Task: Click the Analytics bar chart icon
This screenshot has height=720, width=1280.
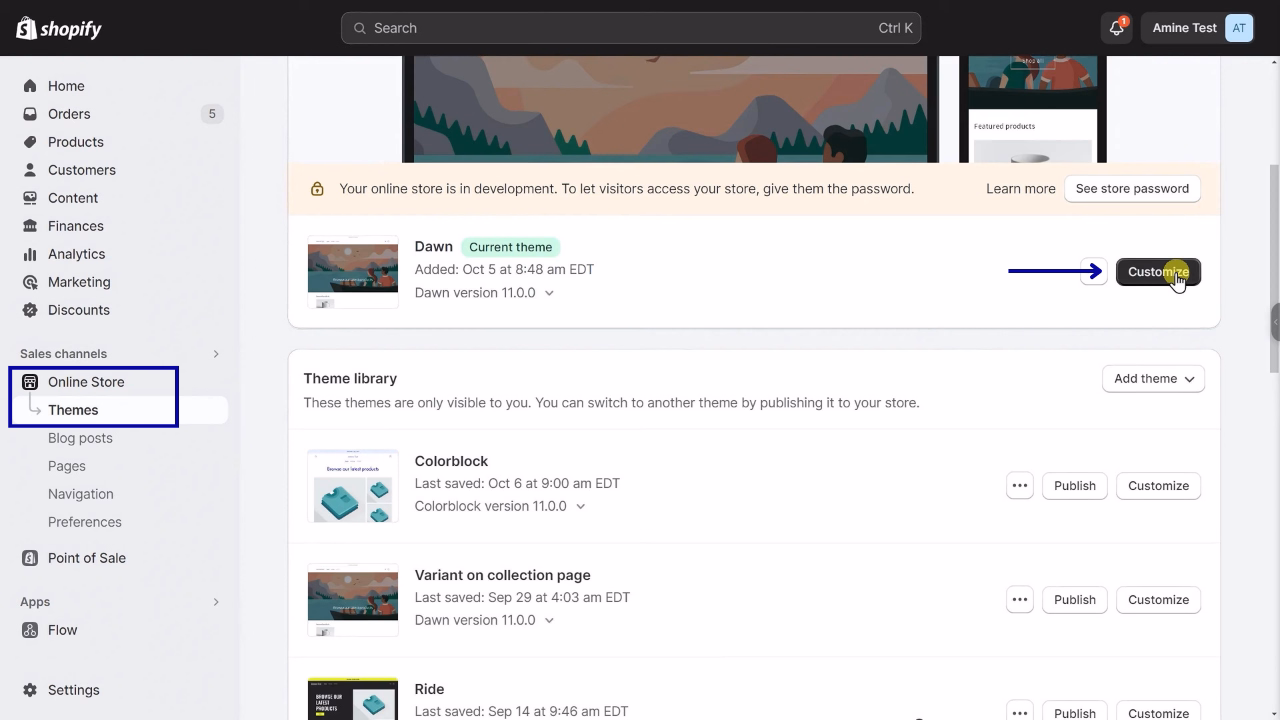Action: tap(30, 254)
